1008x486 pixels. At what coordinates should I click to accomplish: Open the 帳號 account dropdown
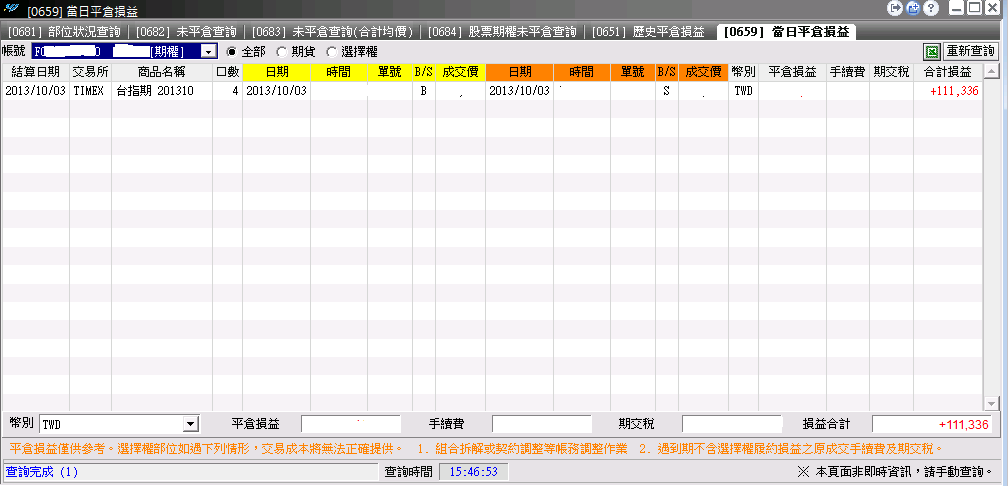click(x=208, y=51)
